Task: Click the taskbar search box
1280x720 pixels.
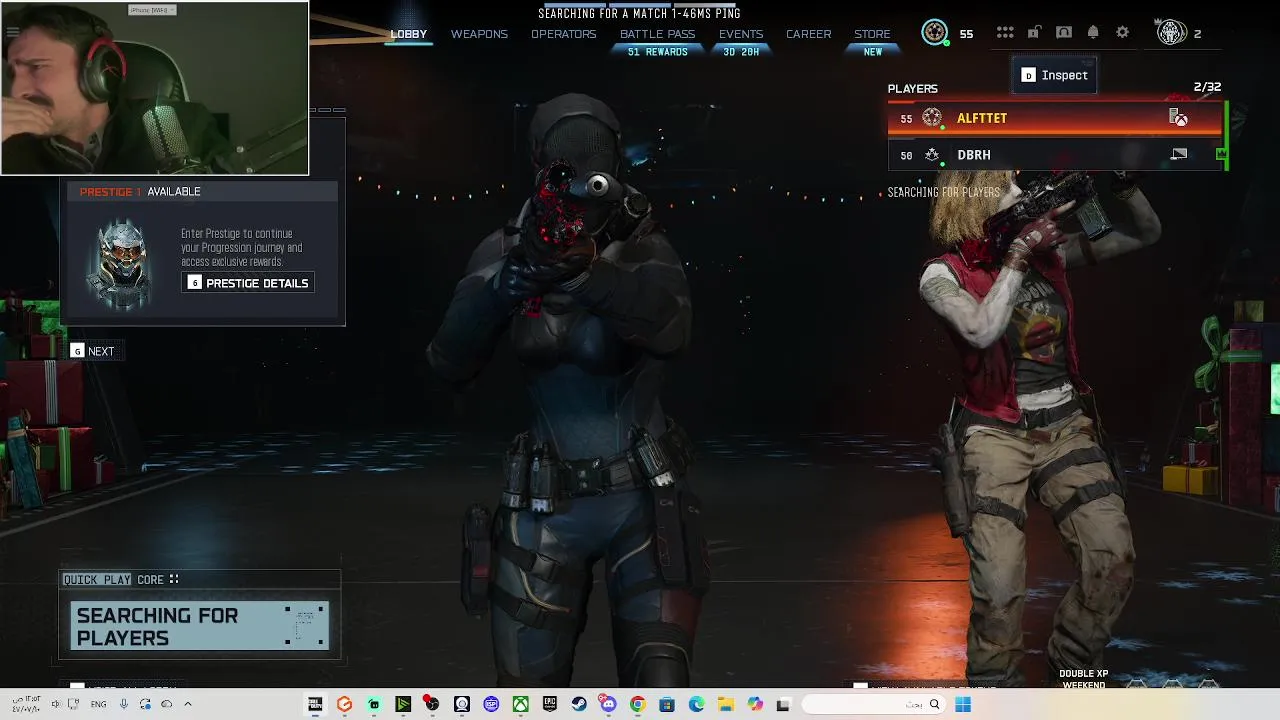Action: pyautogui.click(x=874, y=704)
